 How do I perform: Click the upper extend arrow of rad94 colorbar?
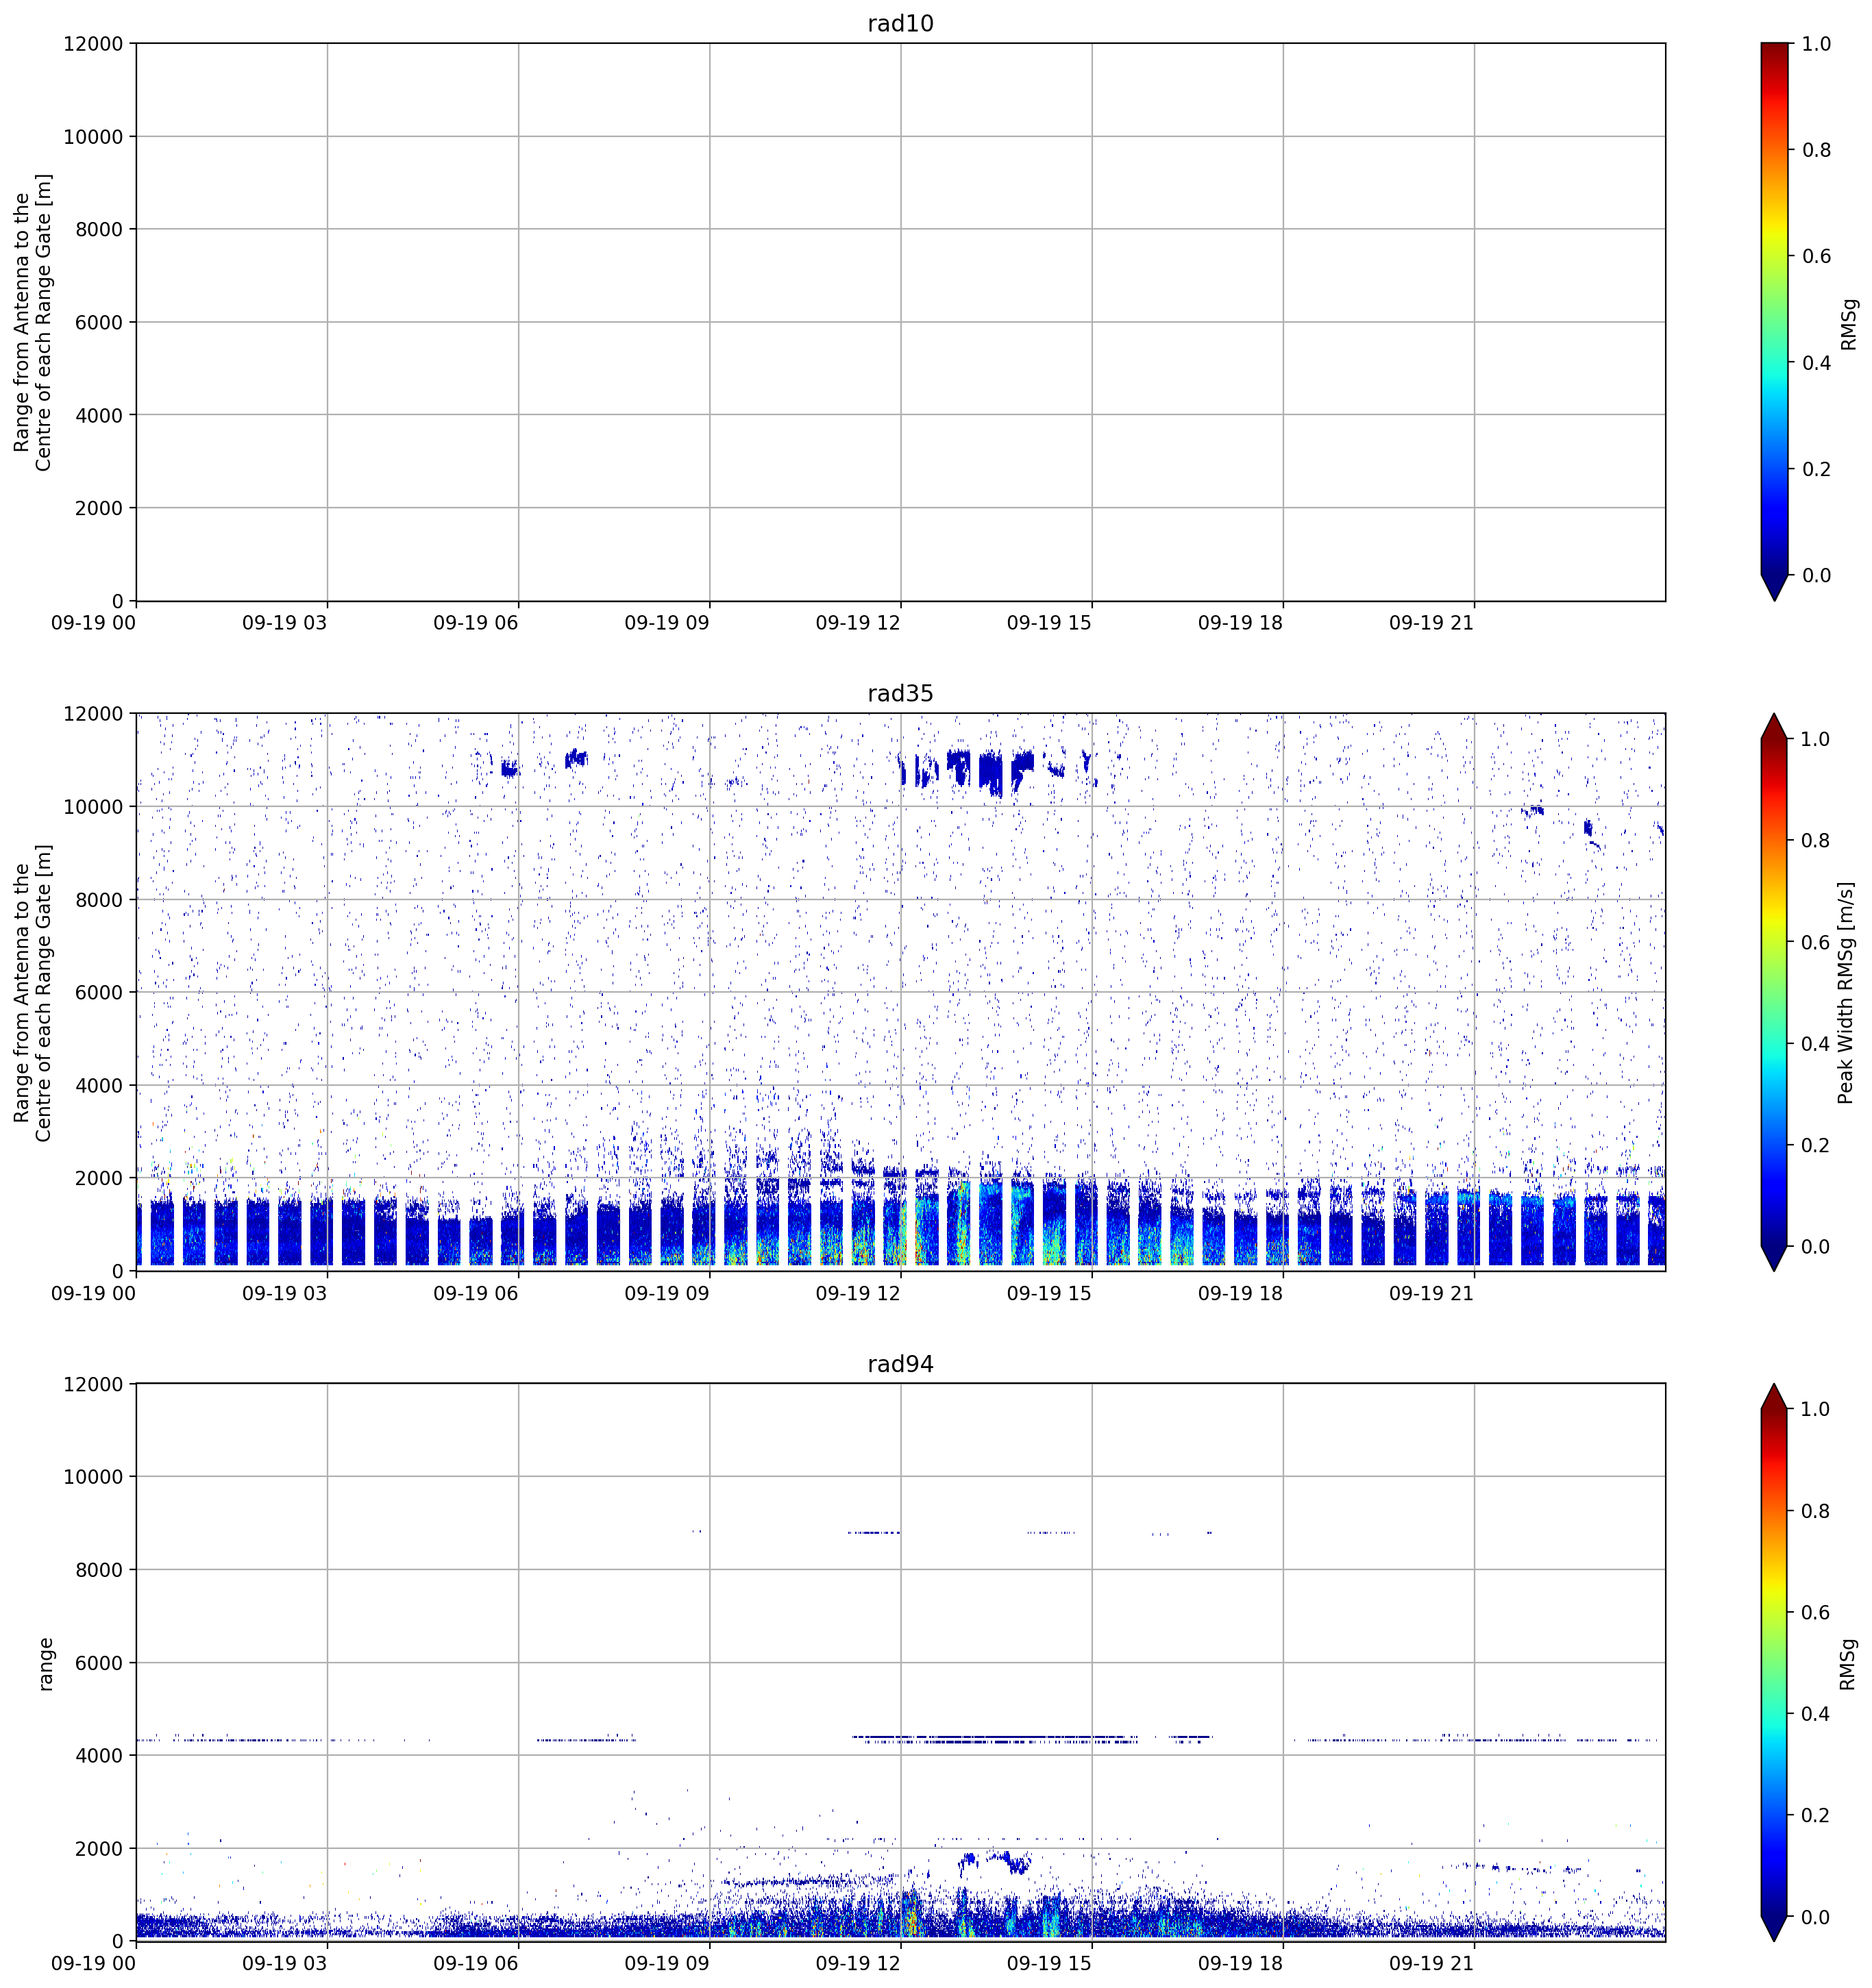click(x=1773, y=1396)
